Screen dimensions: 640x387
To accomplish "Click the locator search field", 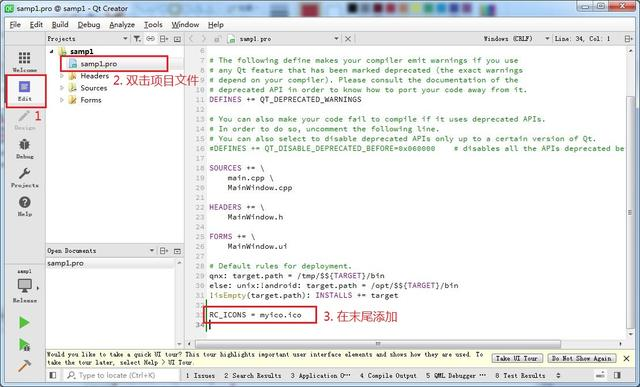I will point(122,375).
